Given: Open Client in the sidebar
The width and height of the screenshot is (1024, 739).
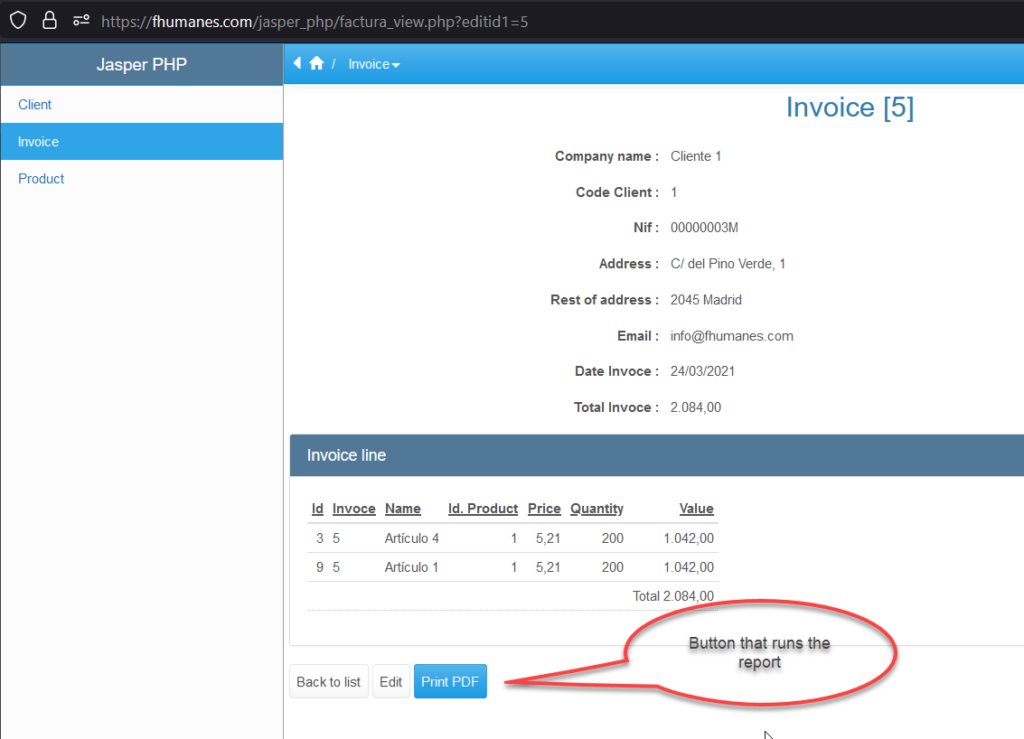Looking at the screenshot, I should click(x=35, y=105).
